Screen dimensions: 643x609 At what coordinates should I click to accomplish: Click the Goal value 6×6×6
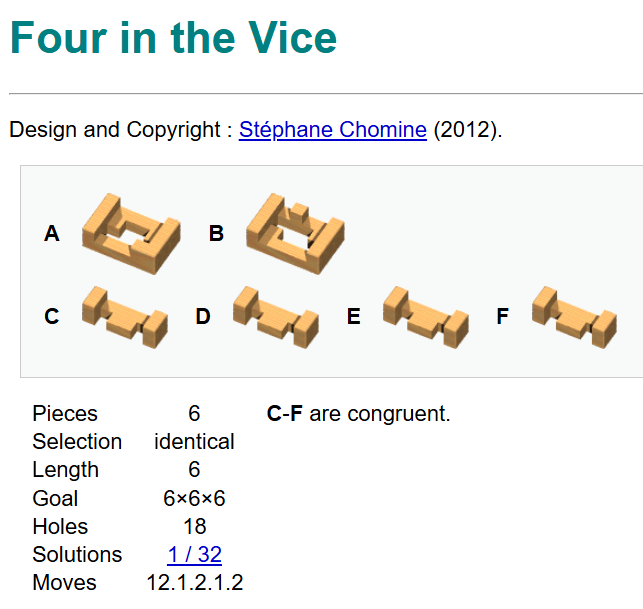pos(194,498)
